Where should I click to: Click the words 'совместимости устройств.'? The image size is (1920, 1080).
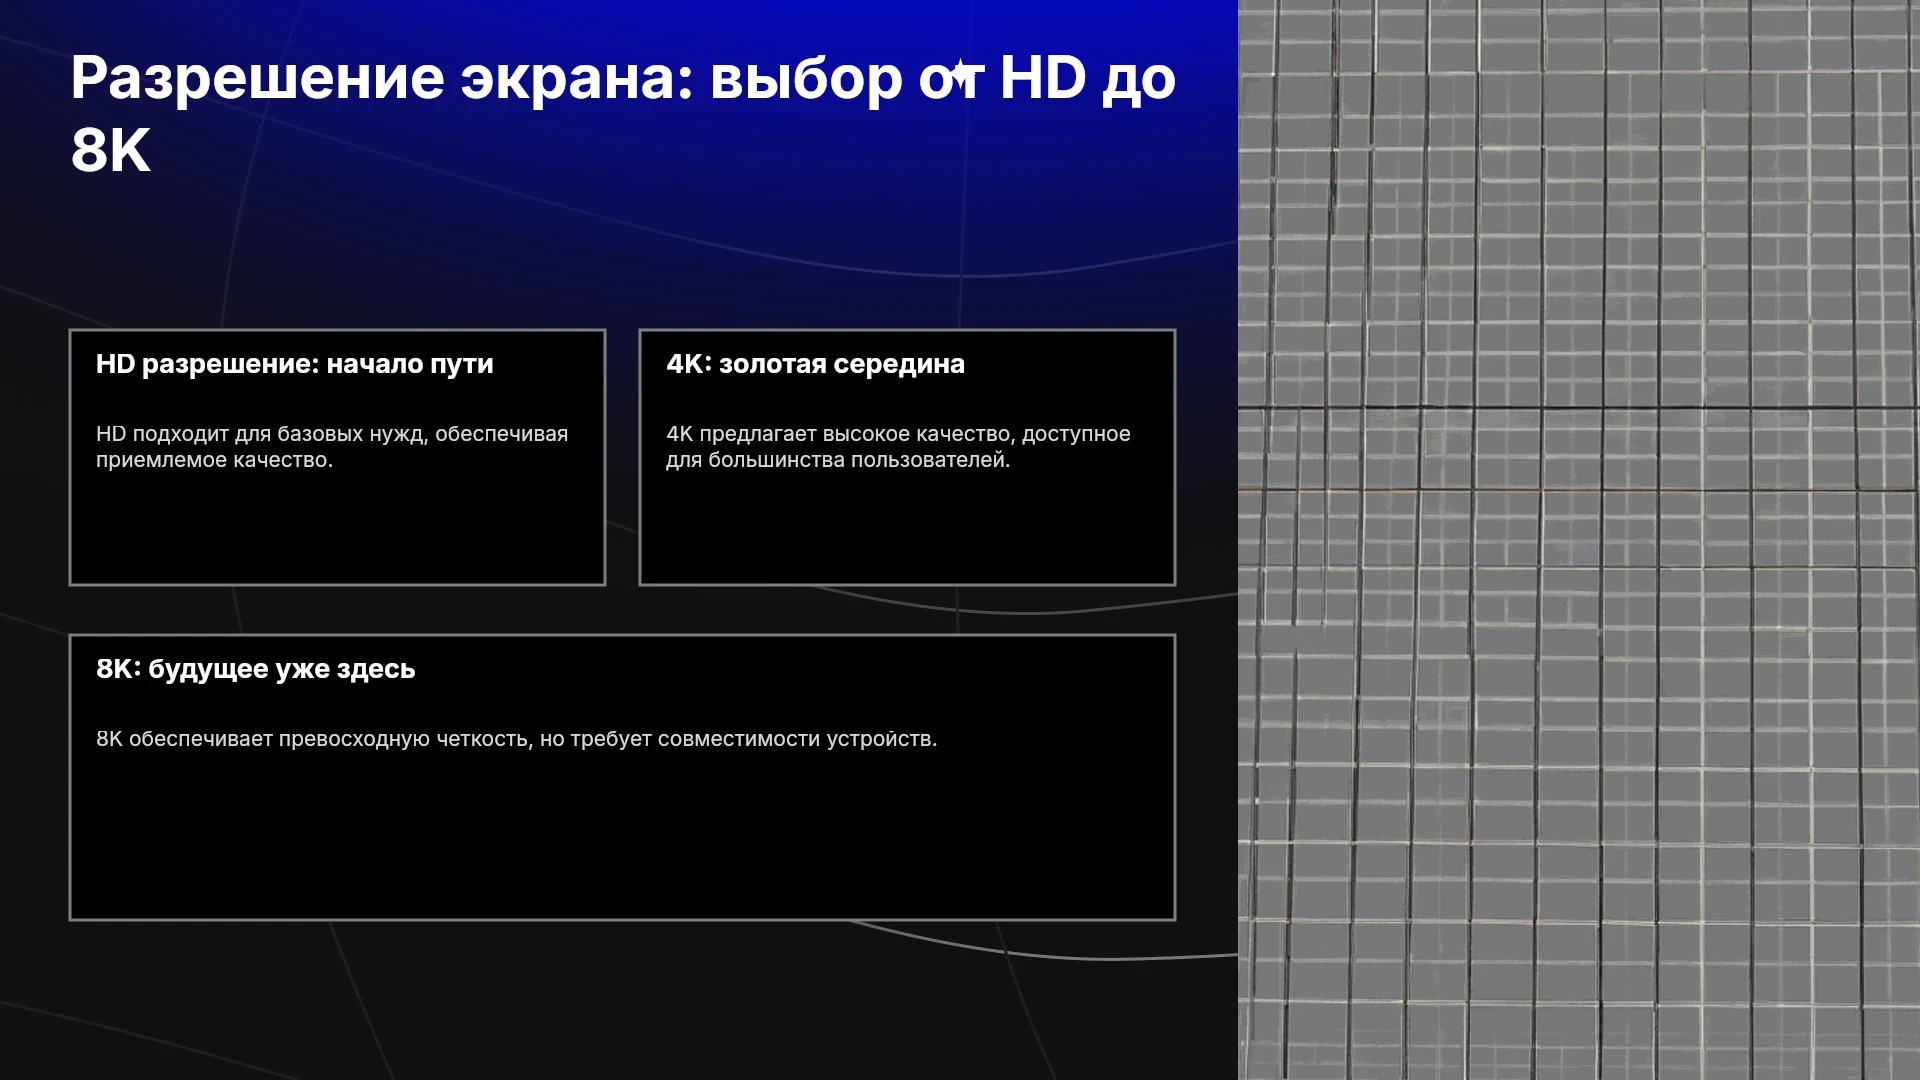tap(797, 739)
